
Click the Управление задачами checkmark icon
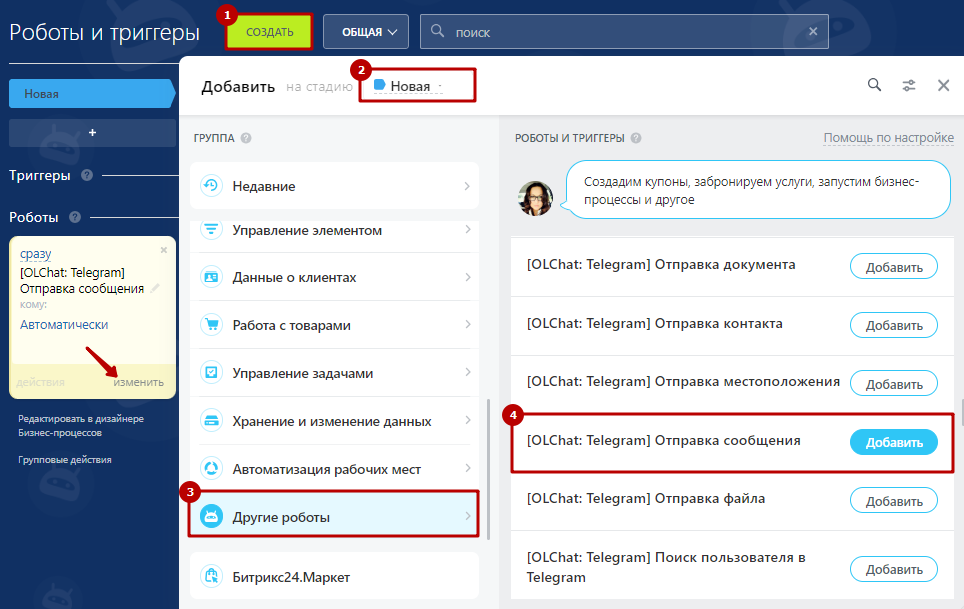(x=211, y=372)
